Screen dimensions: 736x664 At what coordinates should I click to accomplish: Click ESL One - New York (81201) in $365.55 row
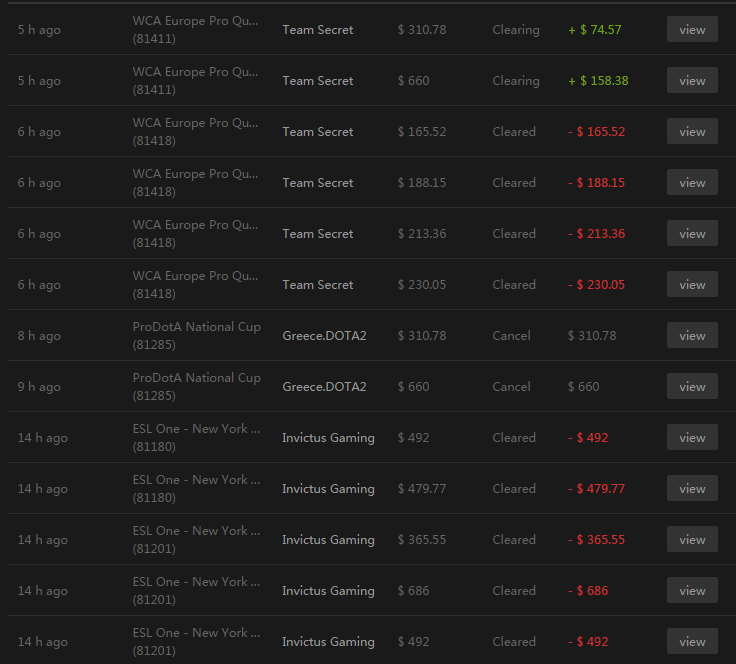point(196,540)
